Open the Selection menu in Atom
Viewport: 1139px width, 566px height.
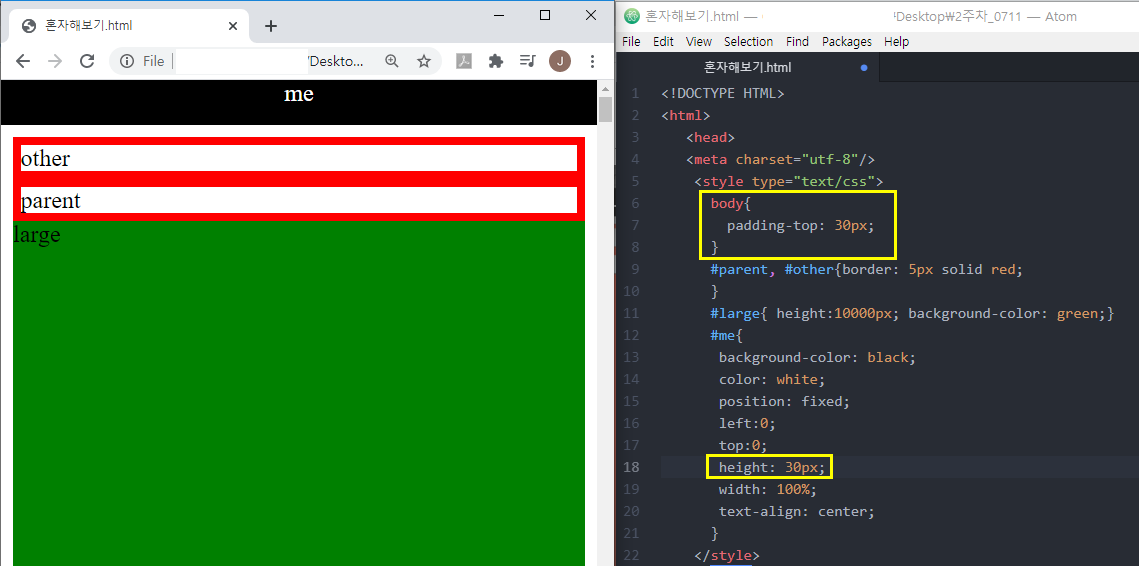[748, 41]
